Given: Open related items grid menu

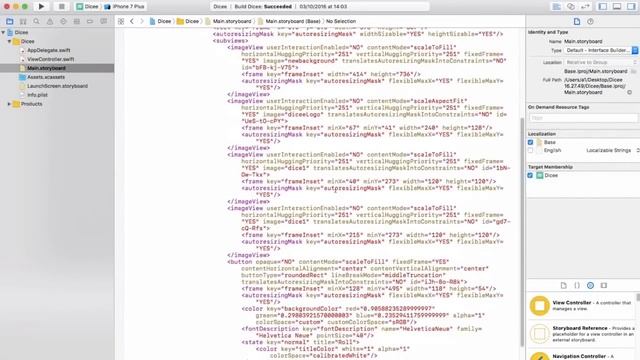Looking at the screenshot, I should [x=121, y=21].
